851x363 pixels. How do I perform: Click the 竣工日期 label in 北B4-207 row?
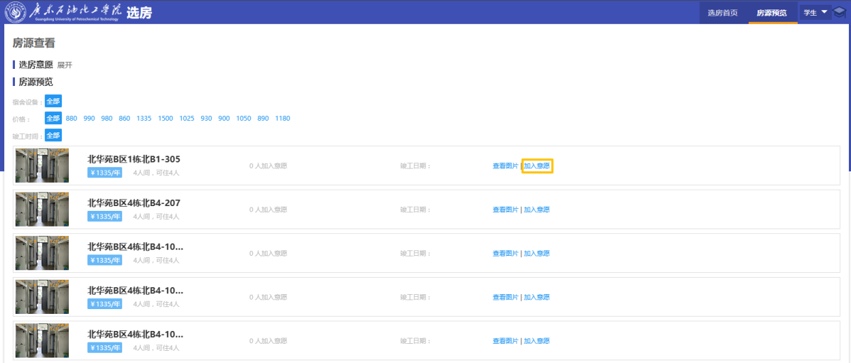click(415, 209)
